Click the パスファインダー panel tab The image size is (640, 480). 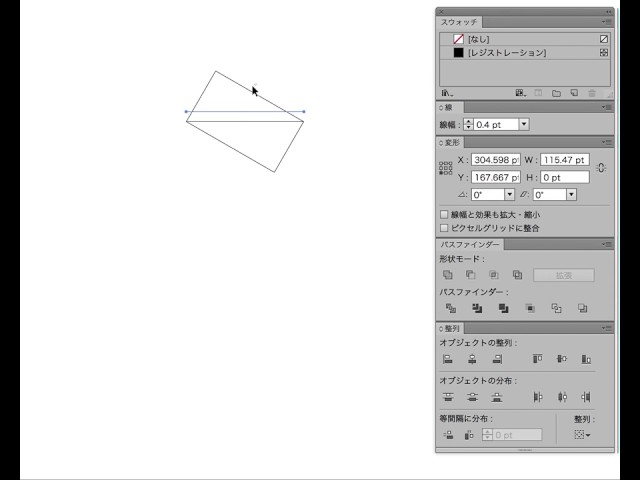(470, 244)
